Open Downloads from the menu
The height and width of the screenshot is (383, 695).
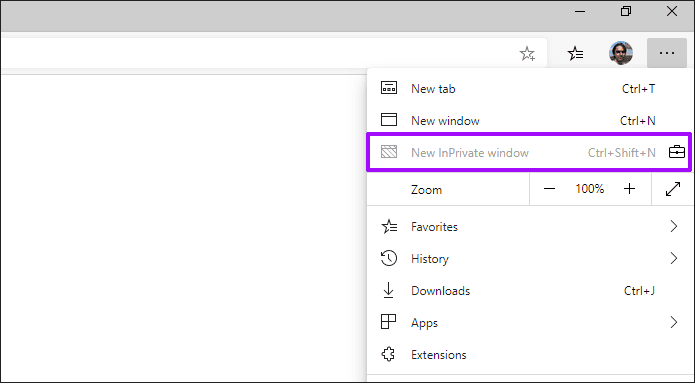pyautogui.click(x=530, y=290)
